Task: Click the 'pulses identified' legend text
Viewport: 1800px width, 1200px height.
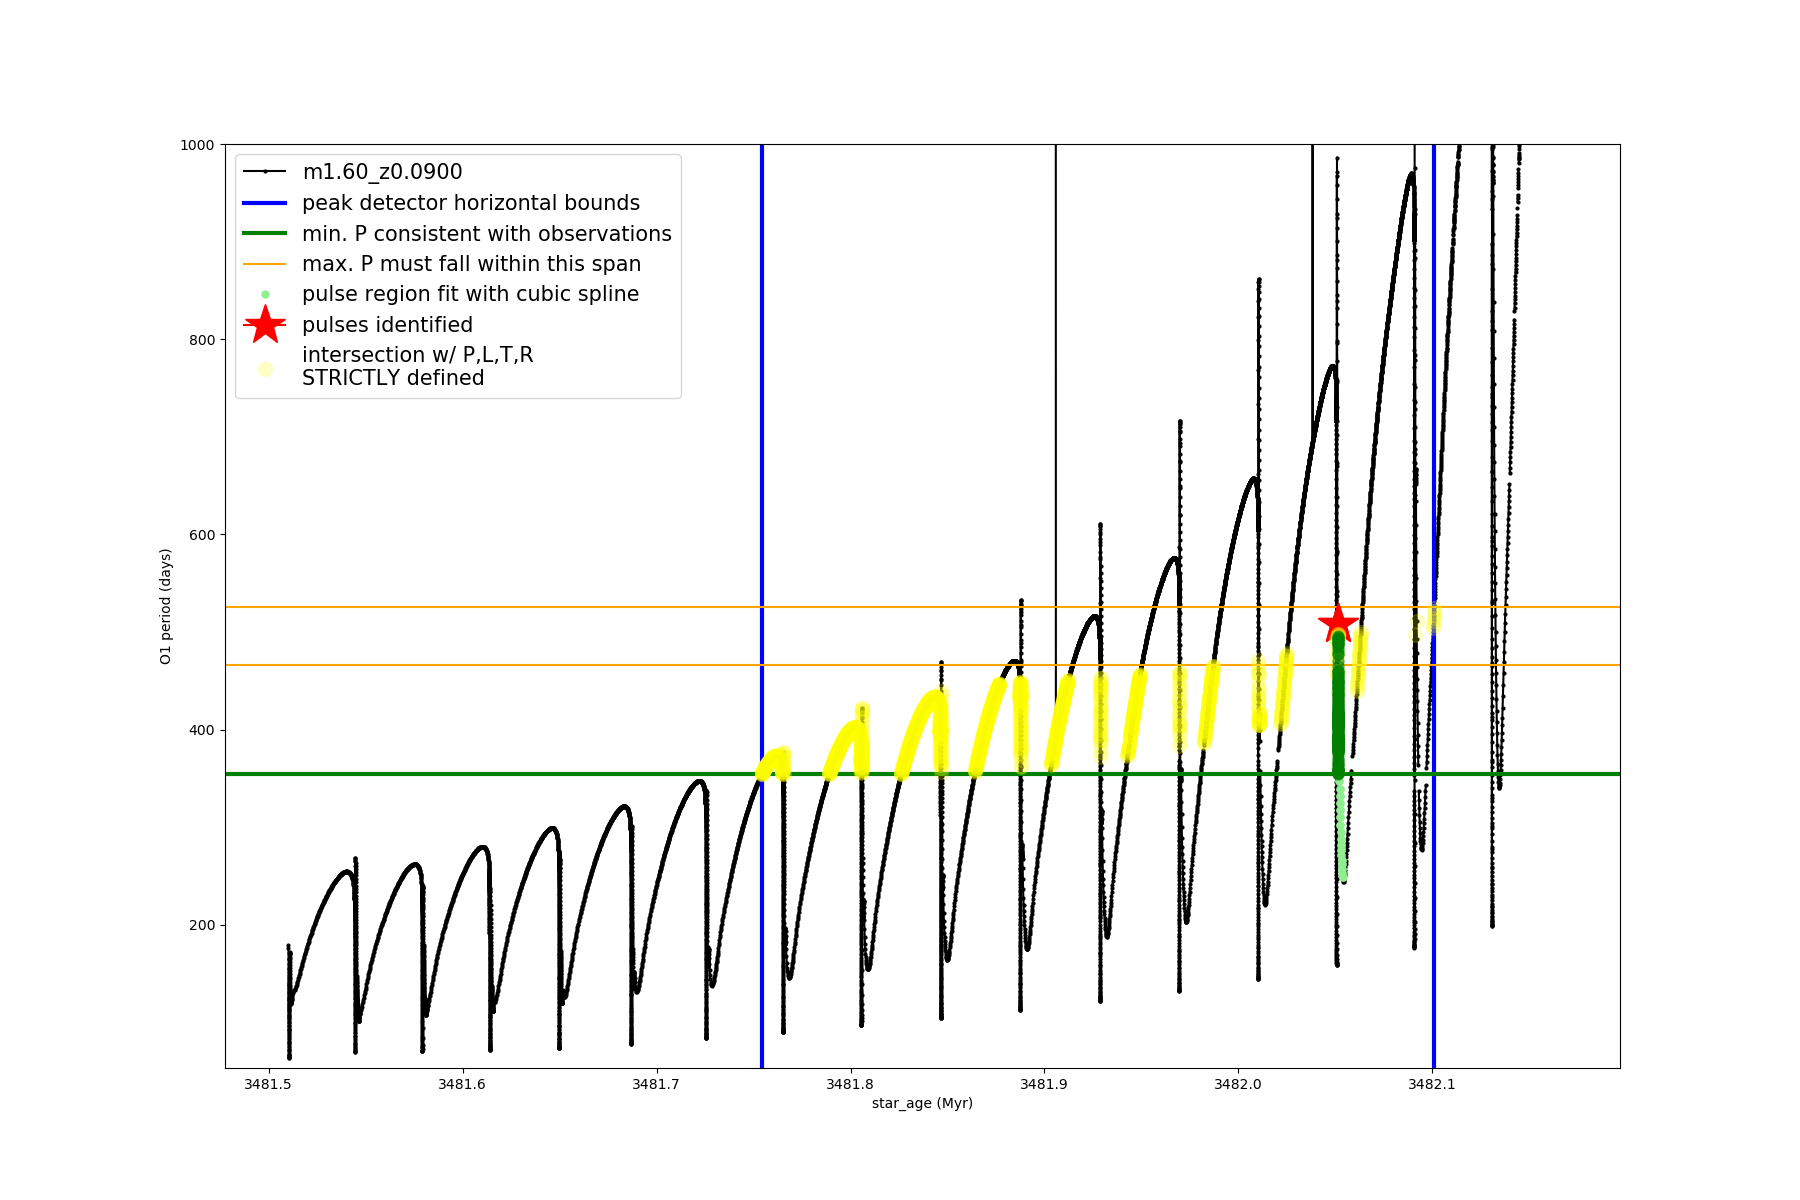Action: click(x=387, y=325)
